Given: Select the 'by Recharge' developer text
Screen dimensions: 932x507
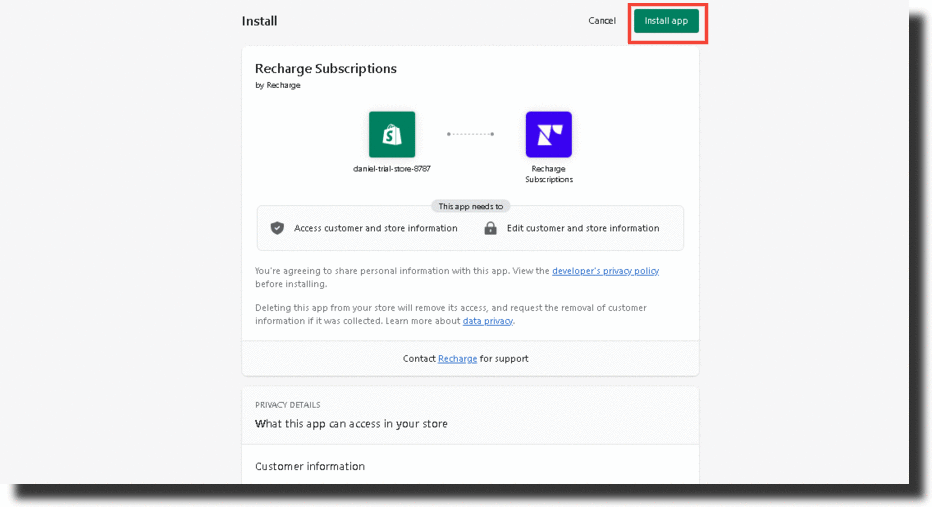Looking at the screenshot, I should [278, 85].
